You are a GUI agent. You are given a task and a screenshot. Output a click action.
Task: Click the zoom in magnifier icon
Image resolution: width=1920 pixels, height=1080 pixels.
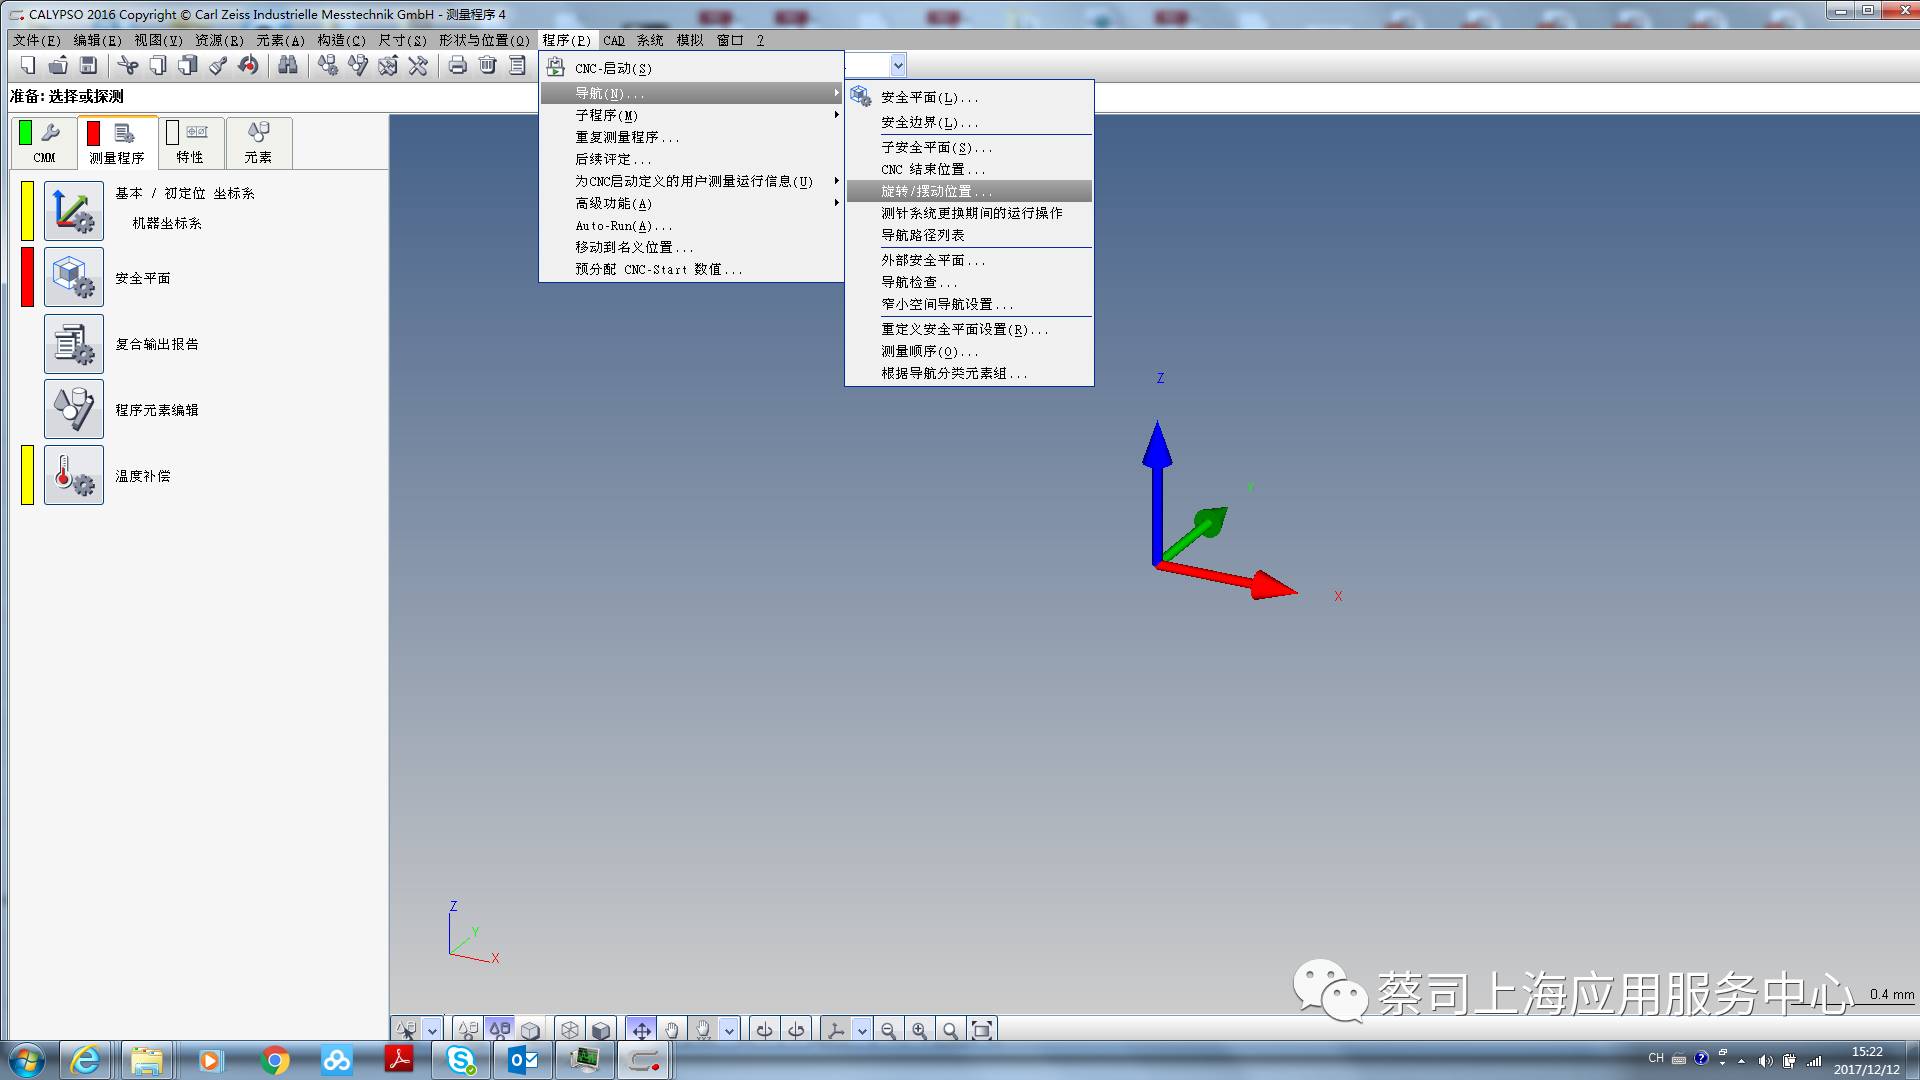coord(919,1030)
